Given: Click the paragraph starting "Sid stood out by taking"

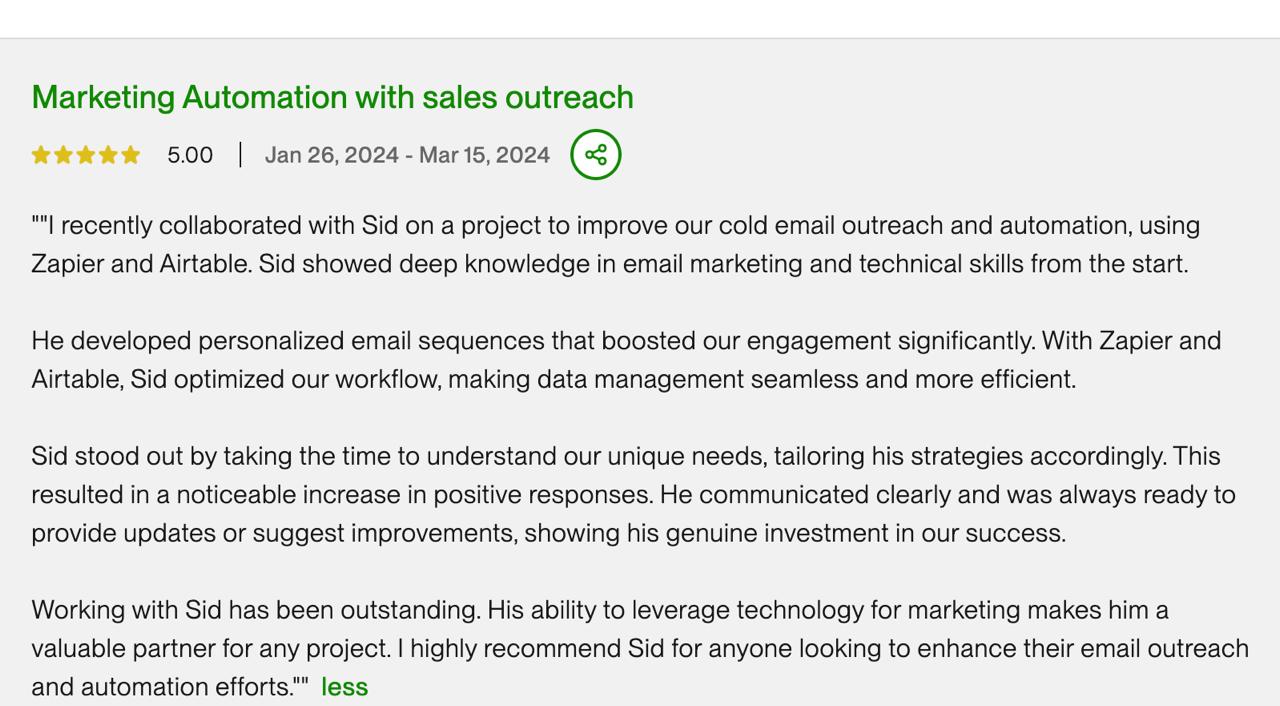Looking at the screenshot, I should (x=634, y=495).
